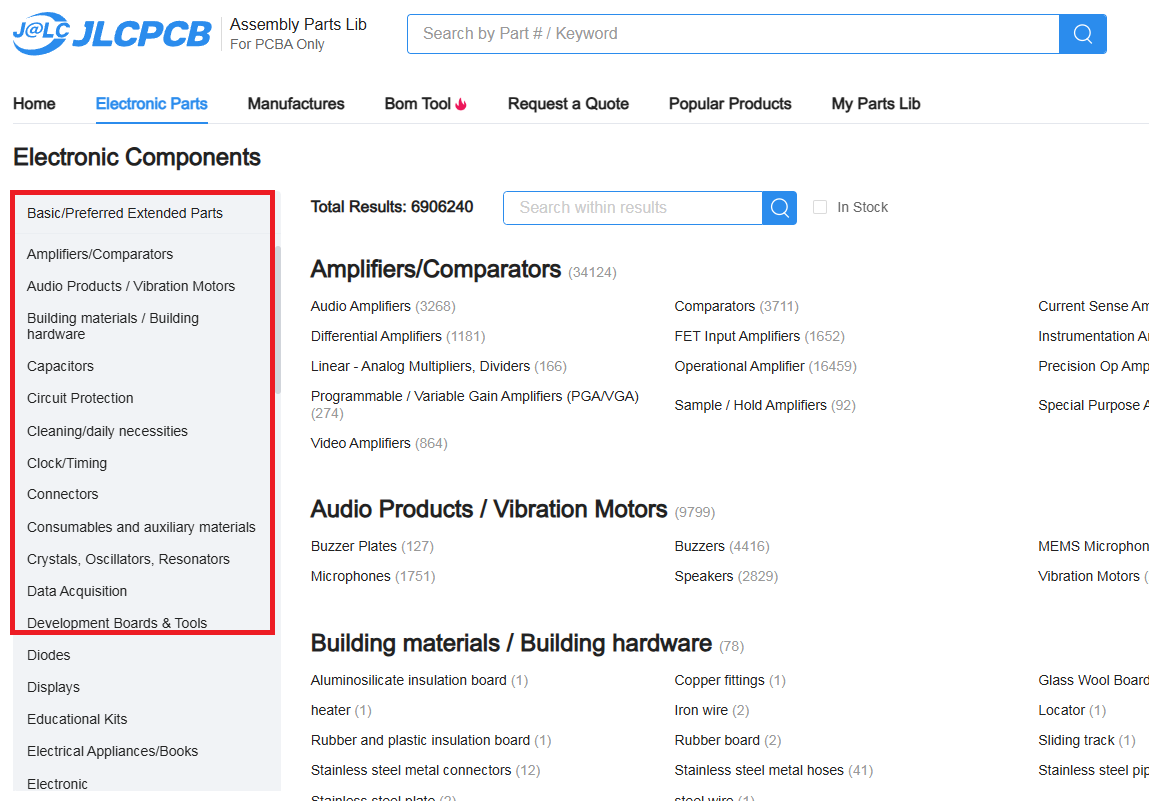Screen dimensions: 1149x801
Task: Open Stainless steel metal connectors link
Action: click(426, 771)
